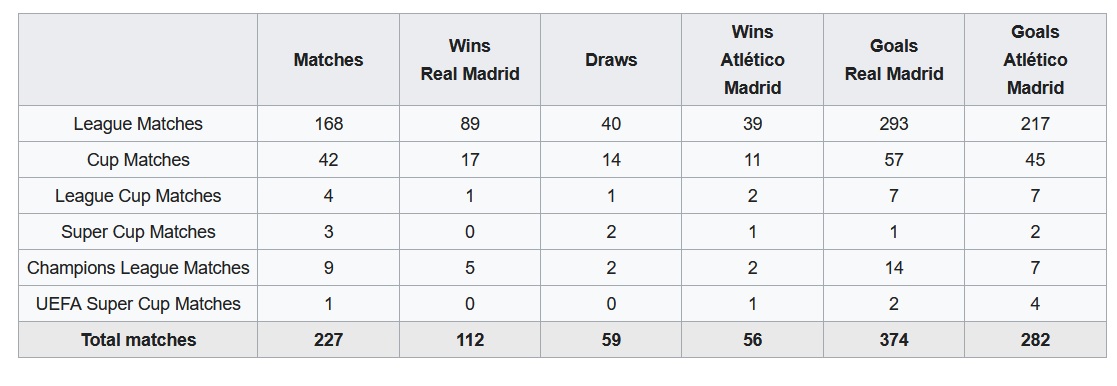The height and width of the screenshot is (386, 1117).
Task: Select UEFA Super Cup Matches label
Action: pos(138,304)
